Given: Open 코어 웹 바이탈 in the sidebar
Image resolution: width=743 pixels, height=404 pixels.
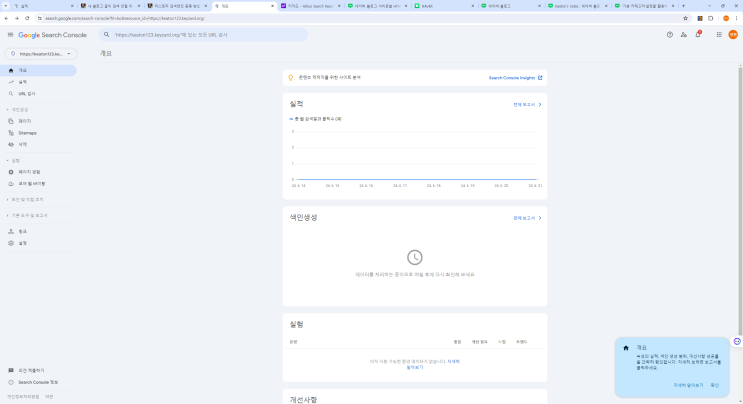Looking at the screenshot, I should [38, 184].
